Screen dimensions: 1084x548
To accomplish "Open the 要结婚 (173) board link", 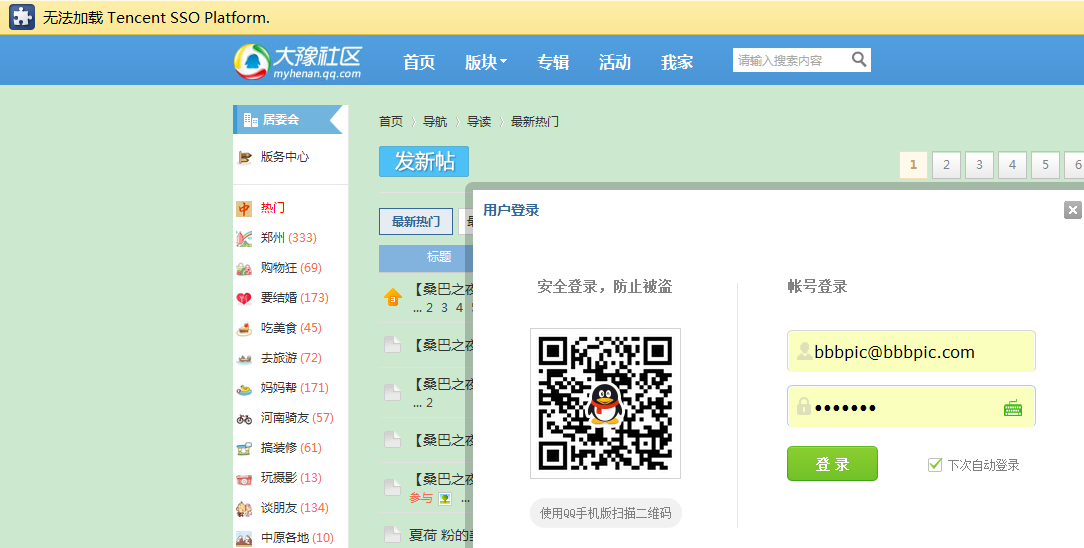I will tap(295, 298).
